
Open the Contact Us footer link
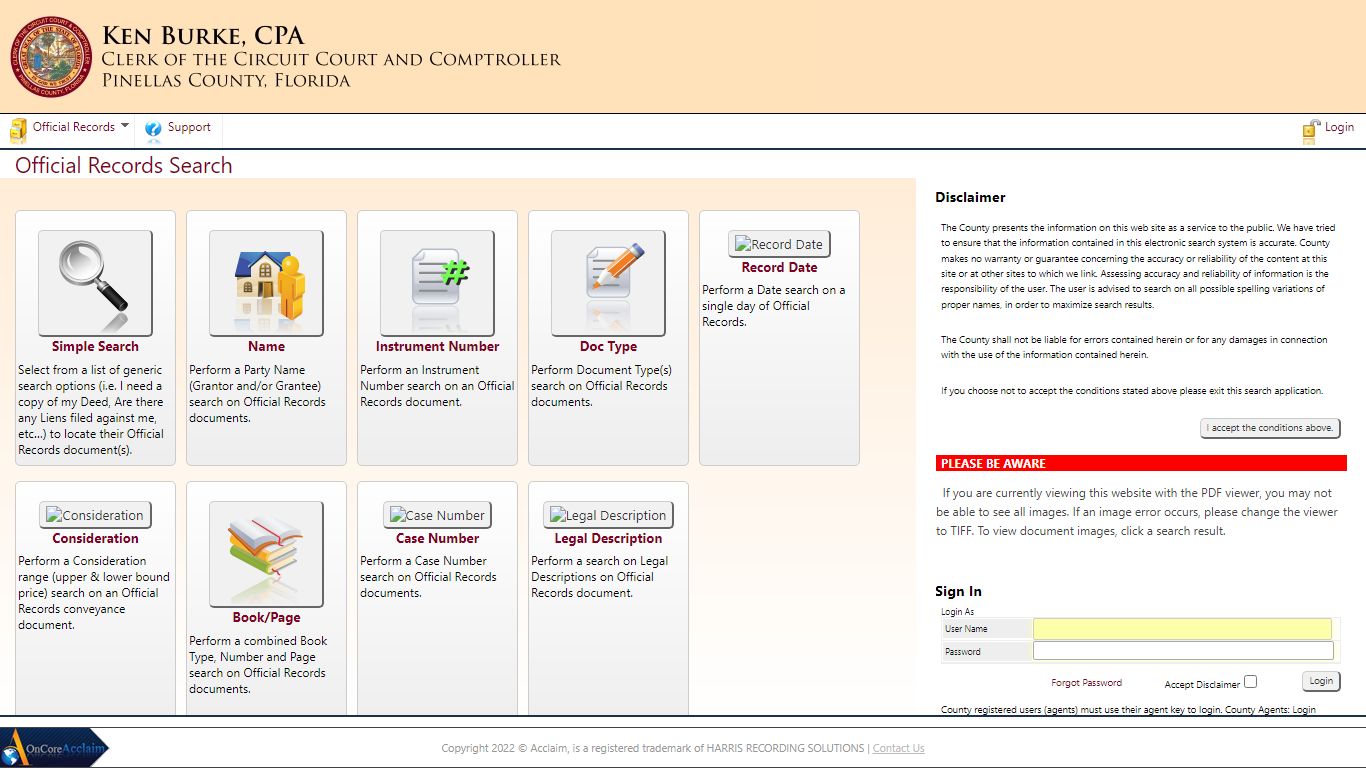pyautogui.click(x=898, y=748)
